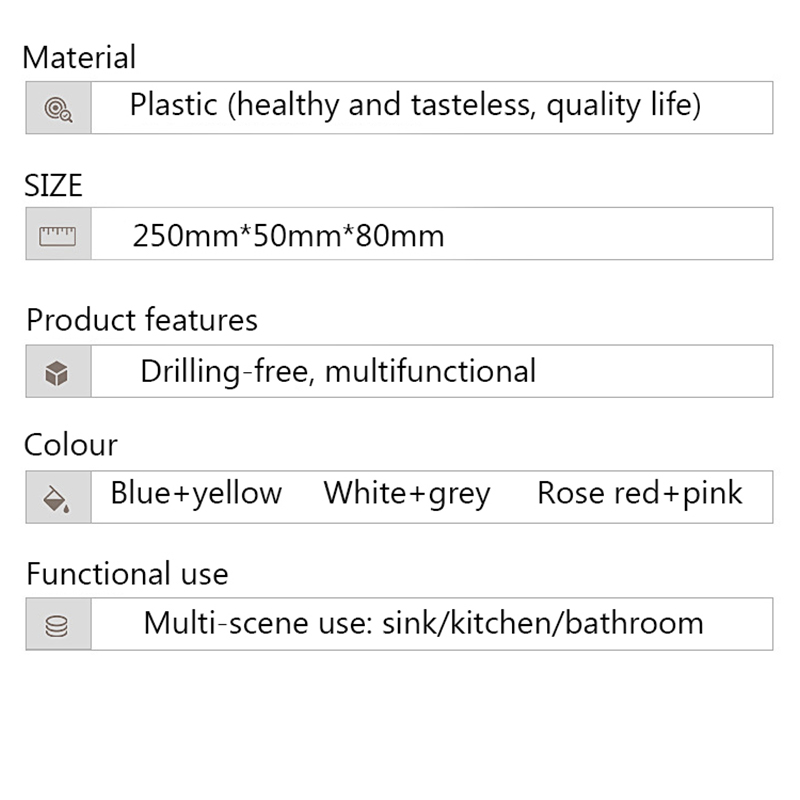Click the ruler size icon

click(58, 235)
